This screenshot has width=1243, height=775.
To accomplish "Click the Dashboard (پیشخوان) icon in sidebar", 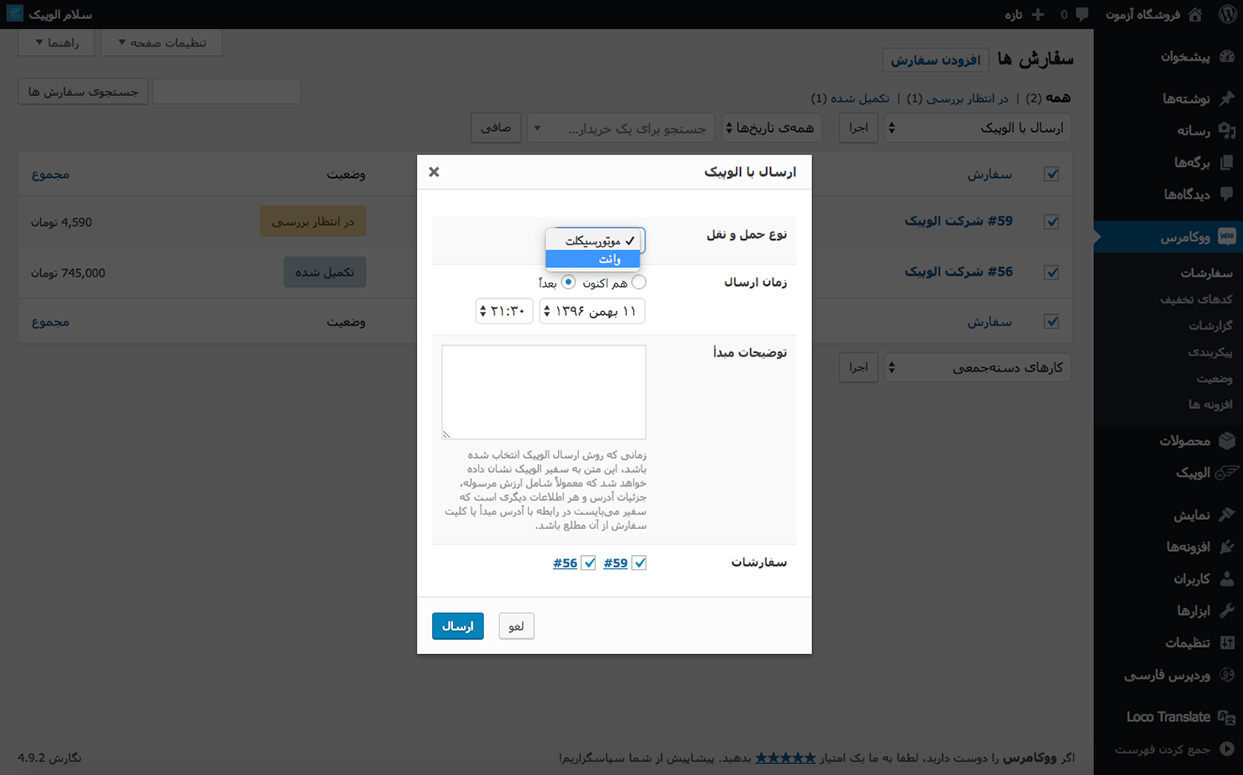I will [1227, 57].
